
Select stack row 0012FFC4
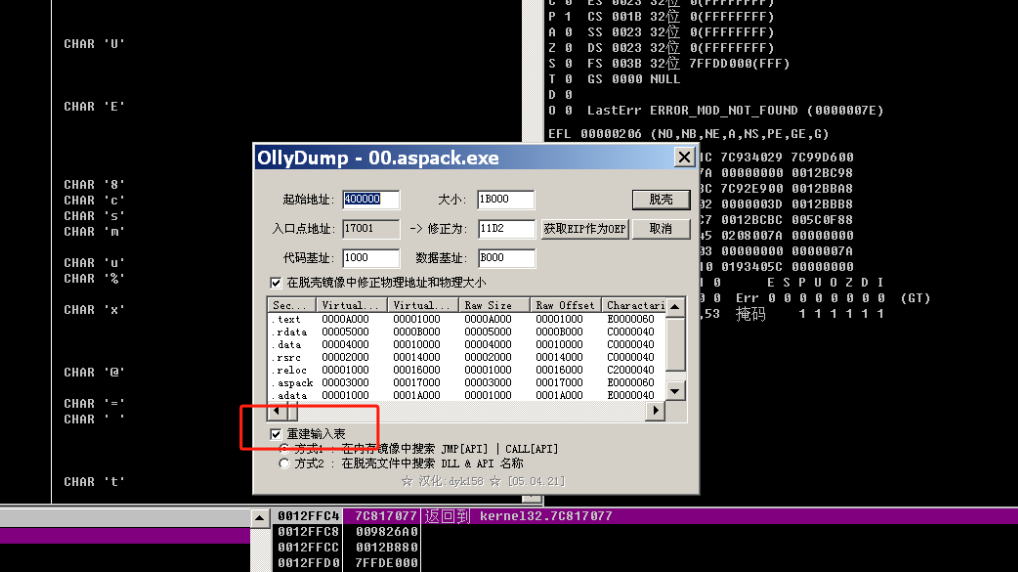click(643, 516)
